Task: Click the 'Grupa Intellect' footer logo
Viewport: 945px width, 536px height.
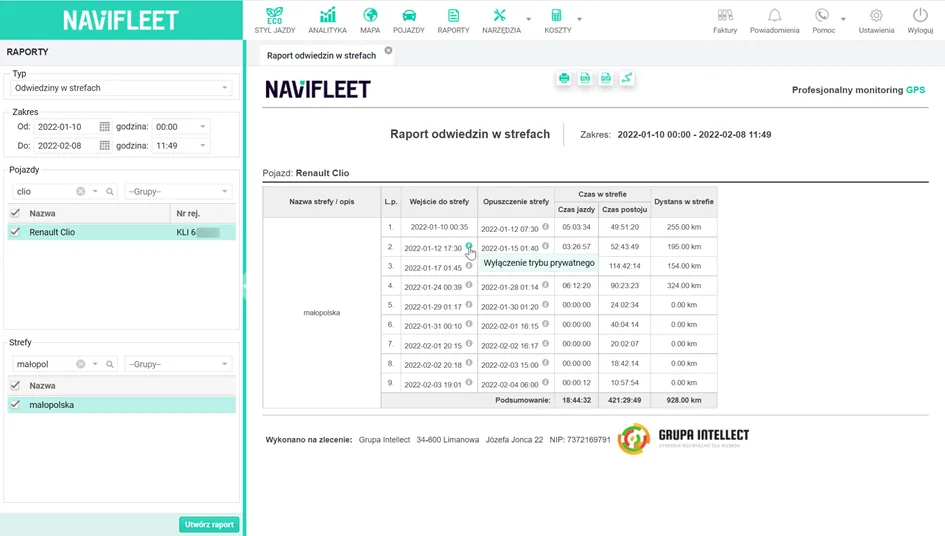Action: pyautogui.click(x=683, y=438)
